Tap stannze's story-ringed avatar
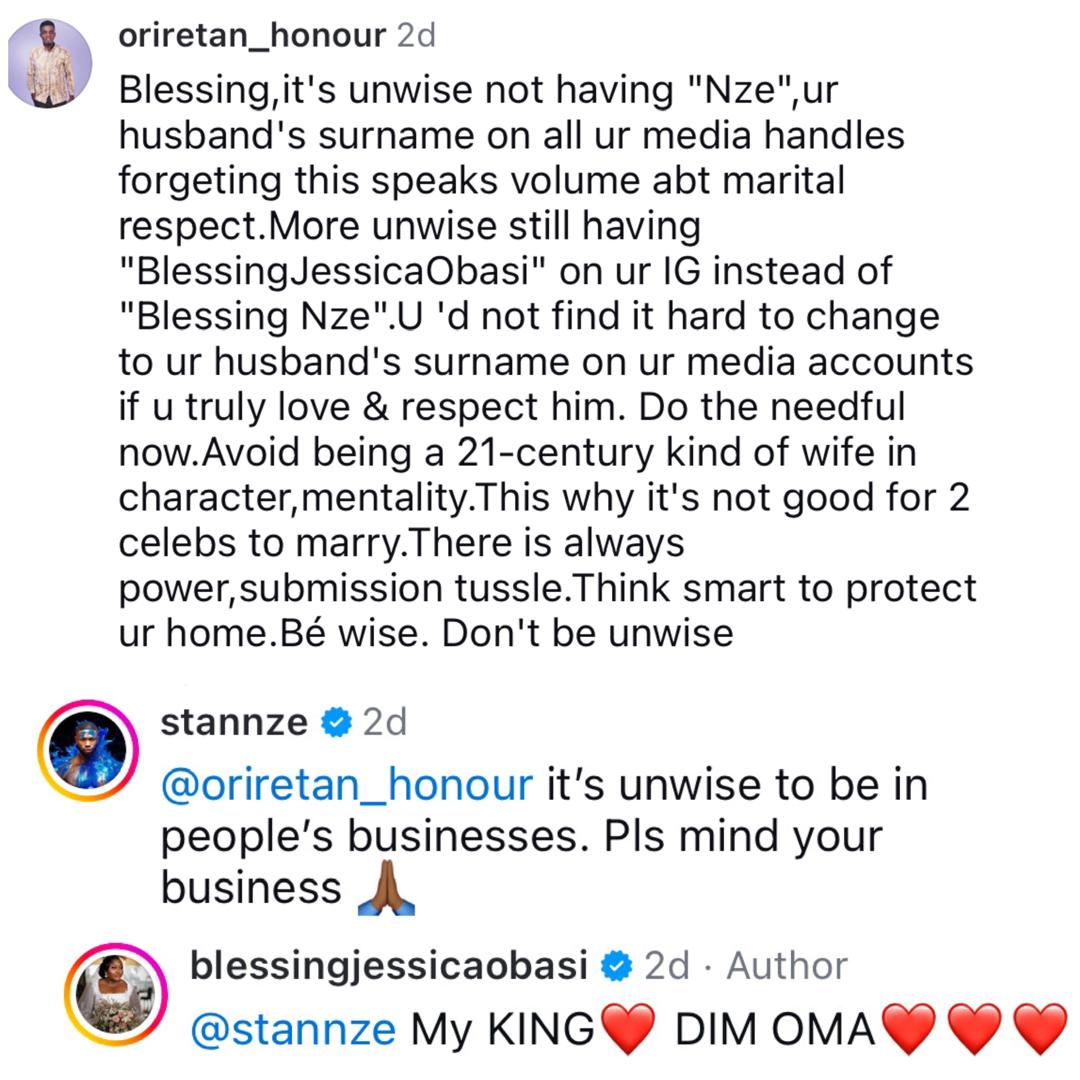The height and width of the screenshot is (1080, 1080). point(88,750)
